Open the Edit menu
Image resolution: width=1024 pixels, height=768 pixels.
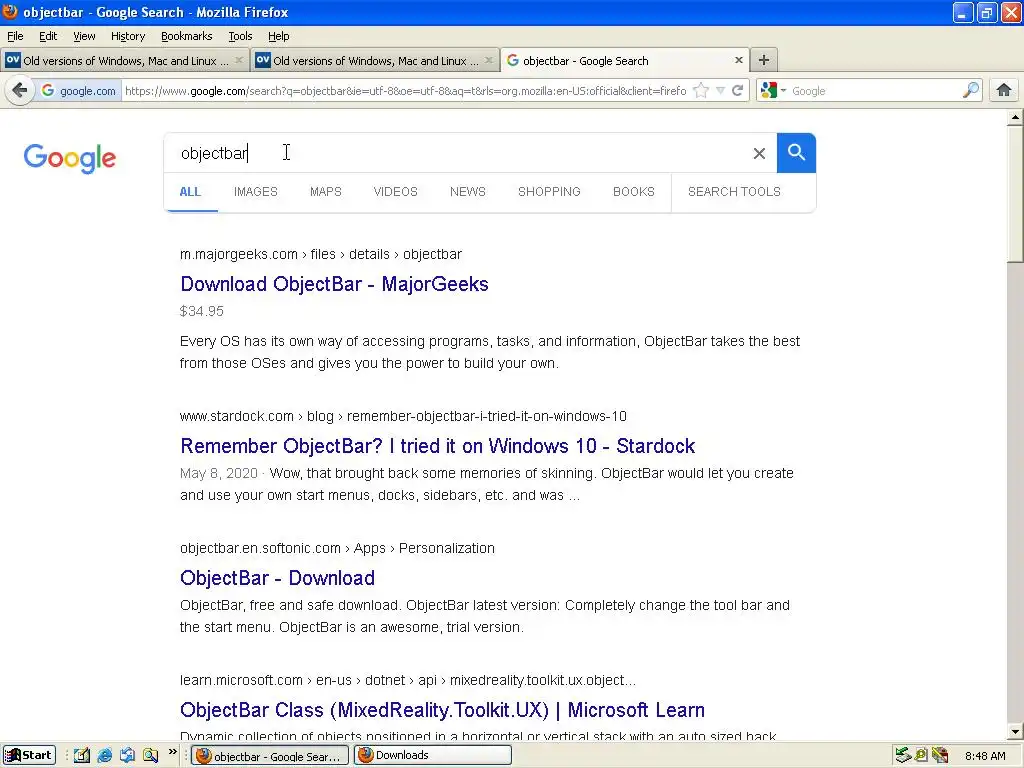coord(48,36)
